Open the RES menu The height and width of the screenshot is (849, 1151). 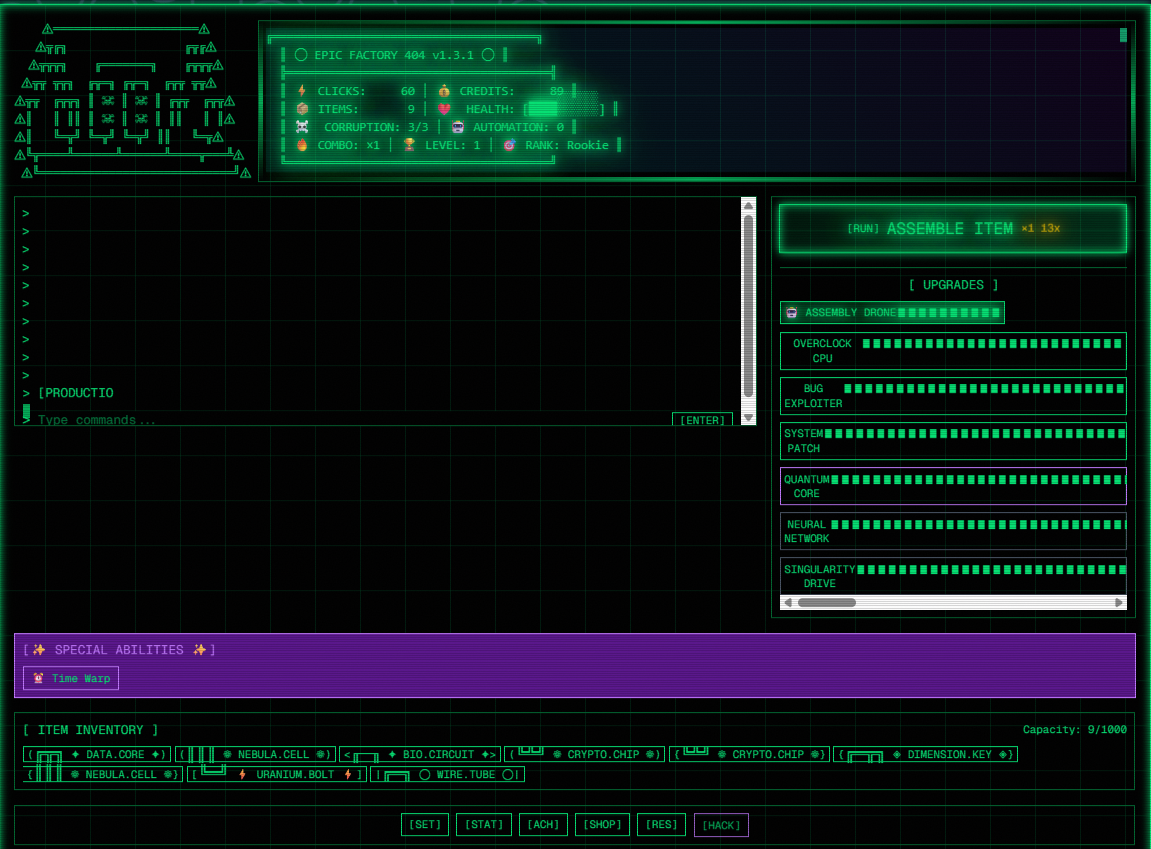tap(661, 825)
